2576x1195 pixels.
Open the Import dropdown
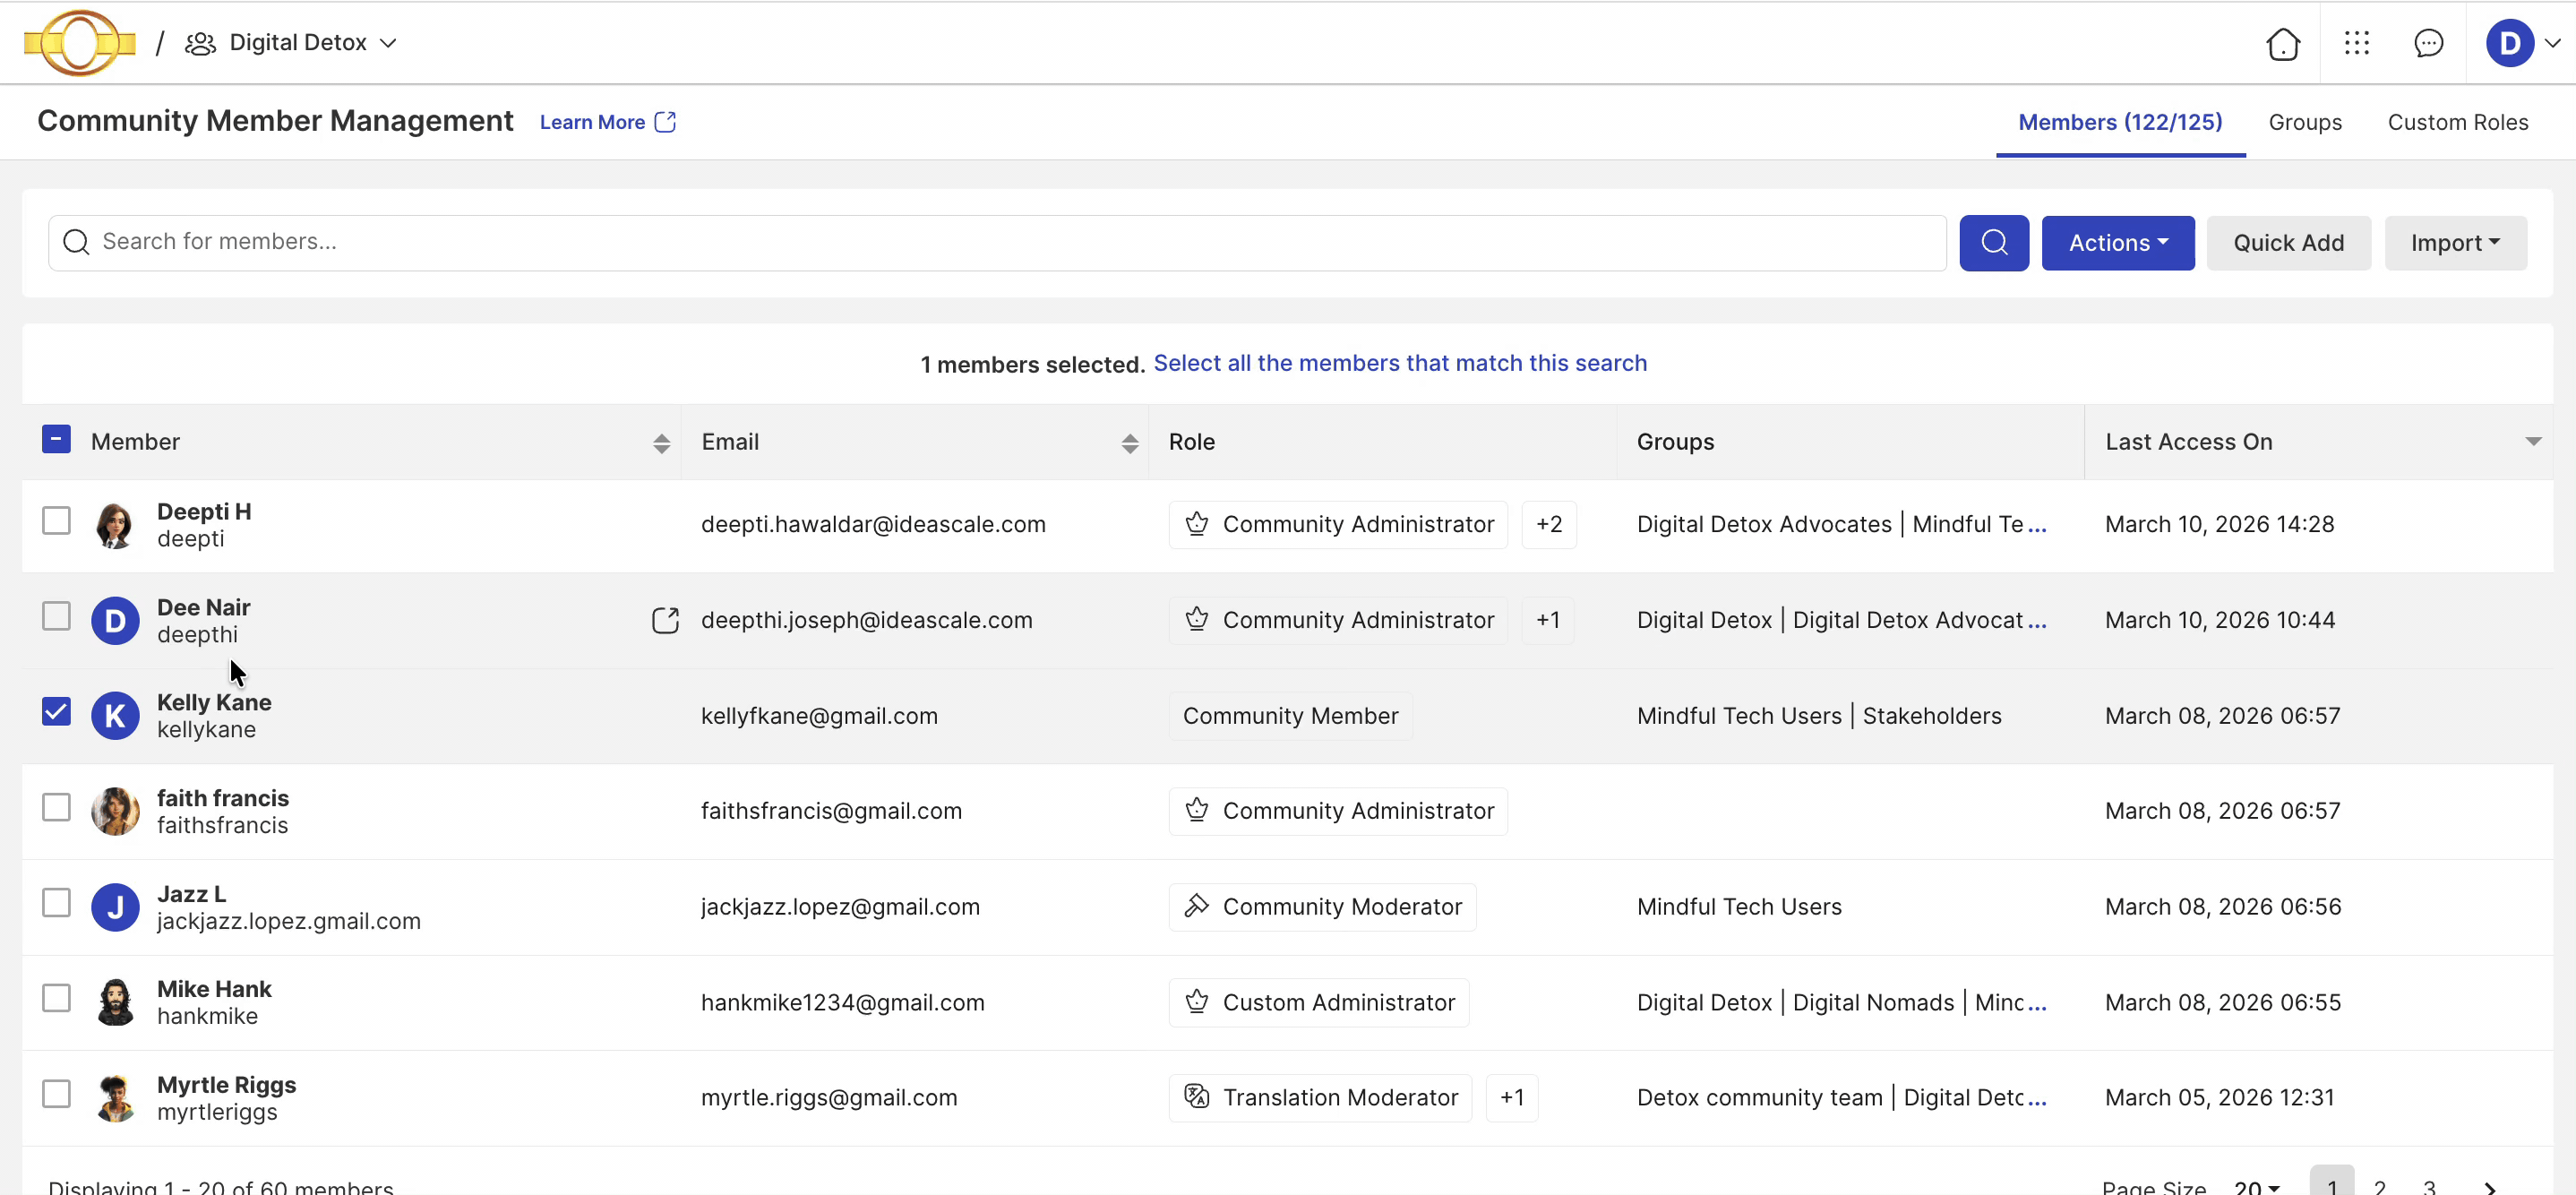coord(2455,243)
